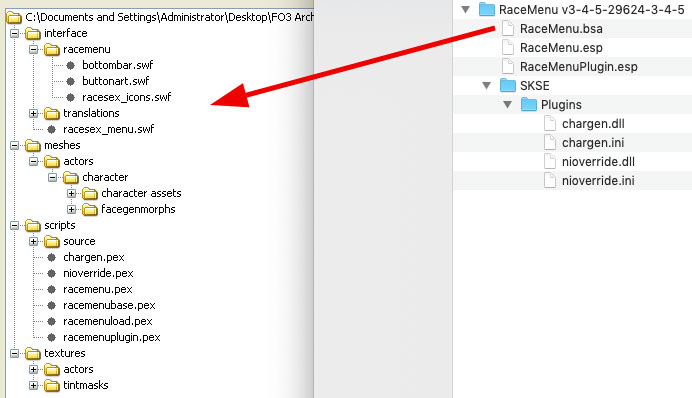Select racemenuload.pex in scripts
Viewport: 692px width, 398px height.
[108, 321]
